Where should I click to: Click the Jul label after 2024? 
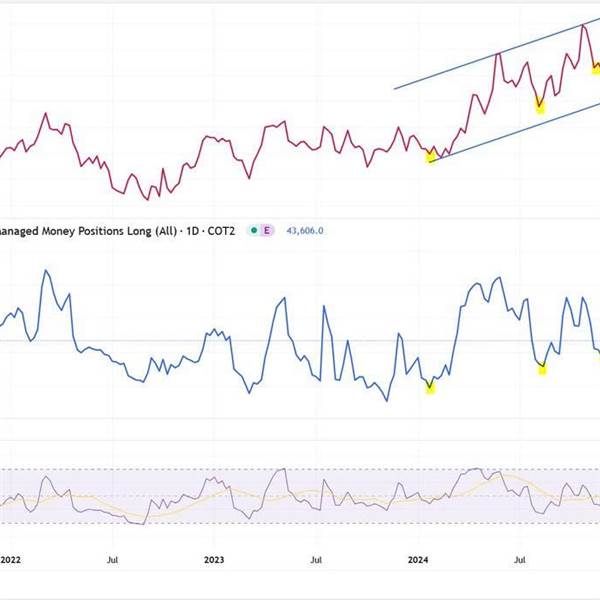click(x=520, y=560)
